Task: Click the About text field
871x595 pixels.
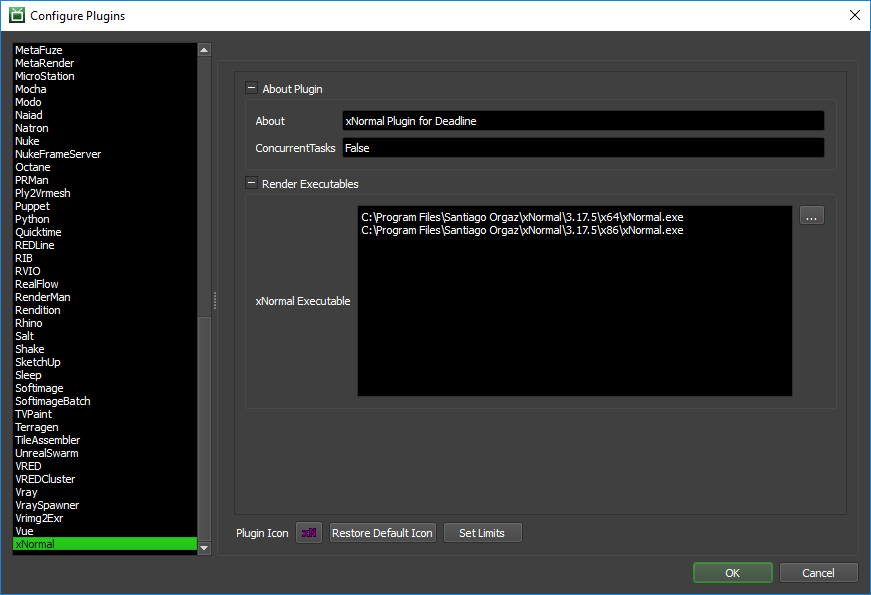Action: 582,121
